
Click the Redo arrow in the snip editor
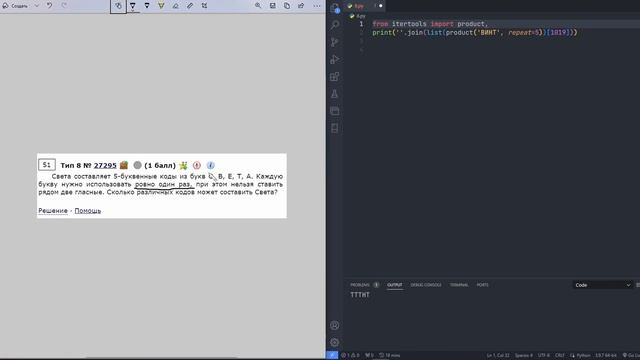point(64,6)
